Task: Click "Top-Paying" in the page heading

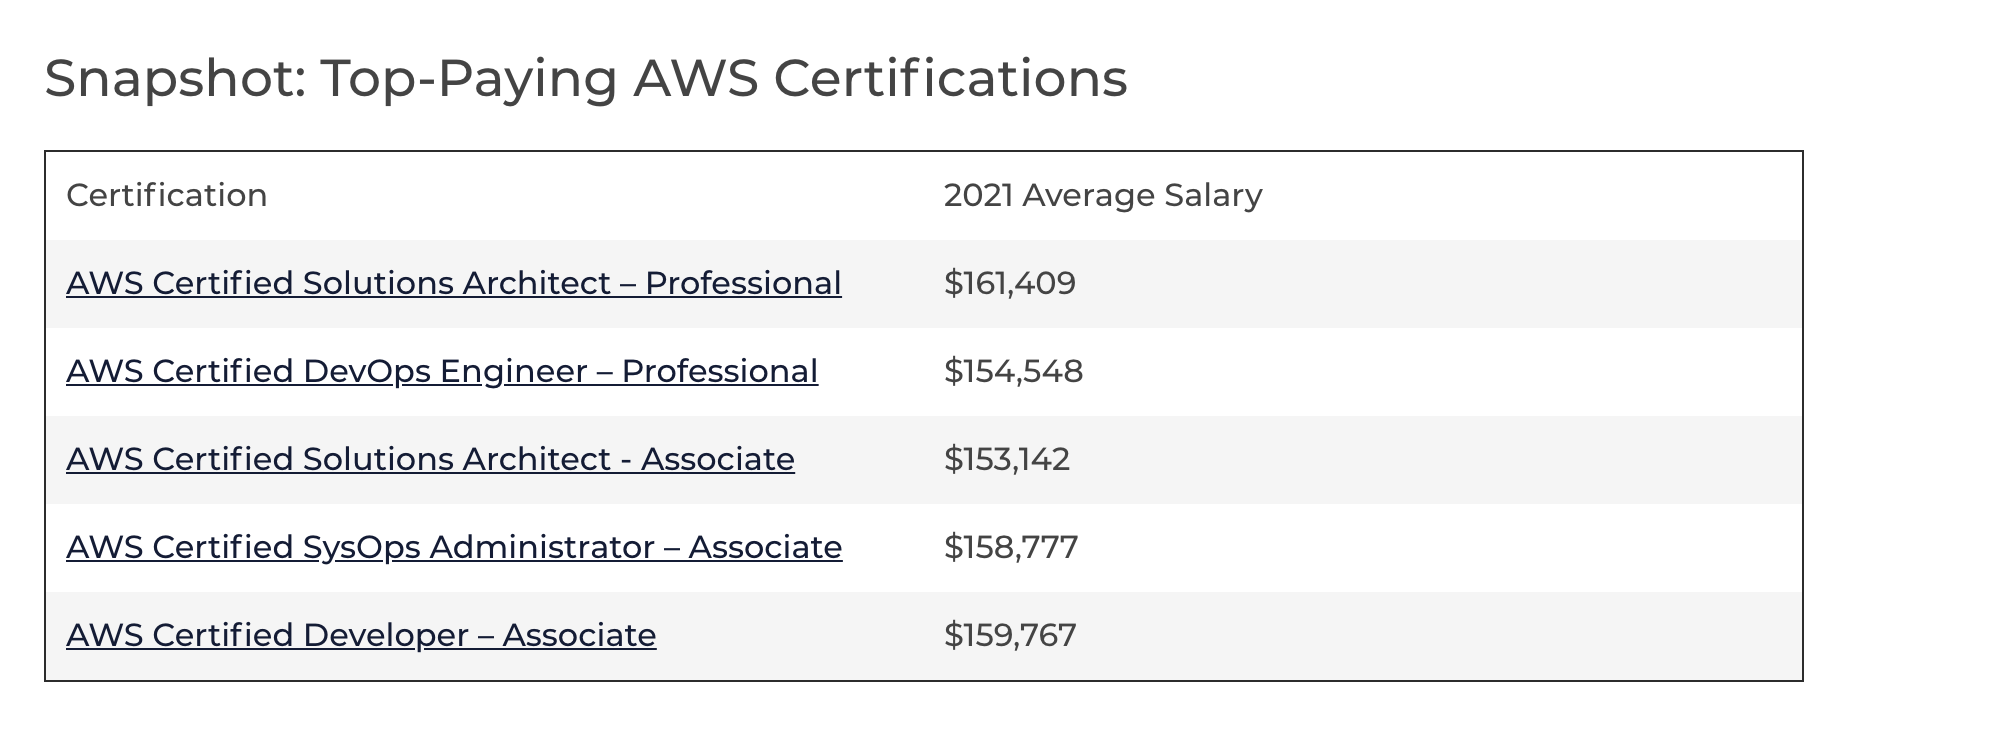Action: pos(469,78)
